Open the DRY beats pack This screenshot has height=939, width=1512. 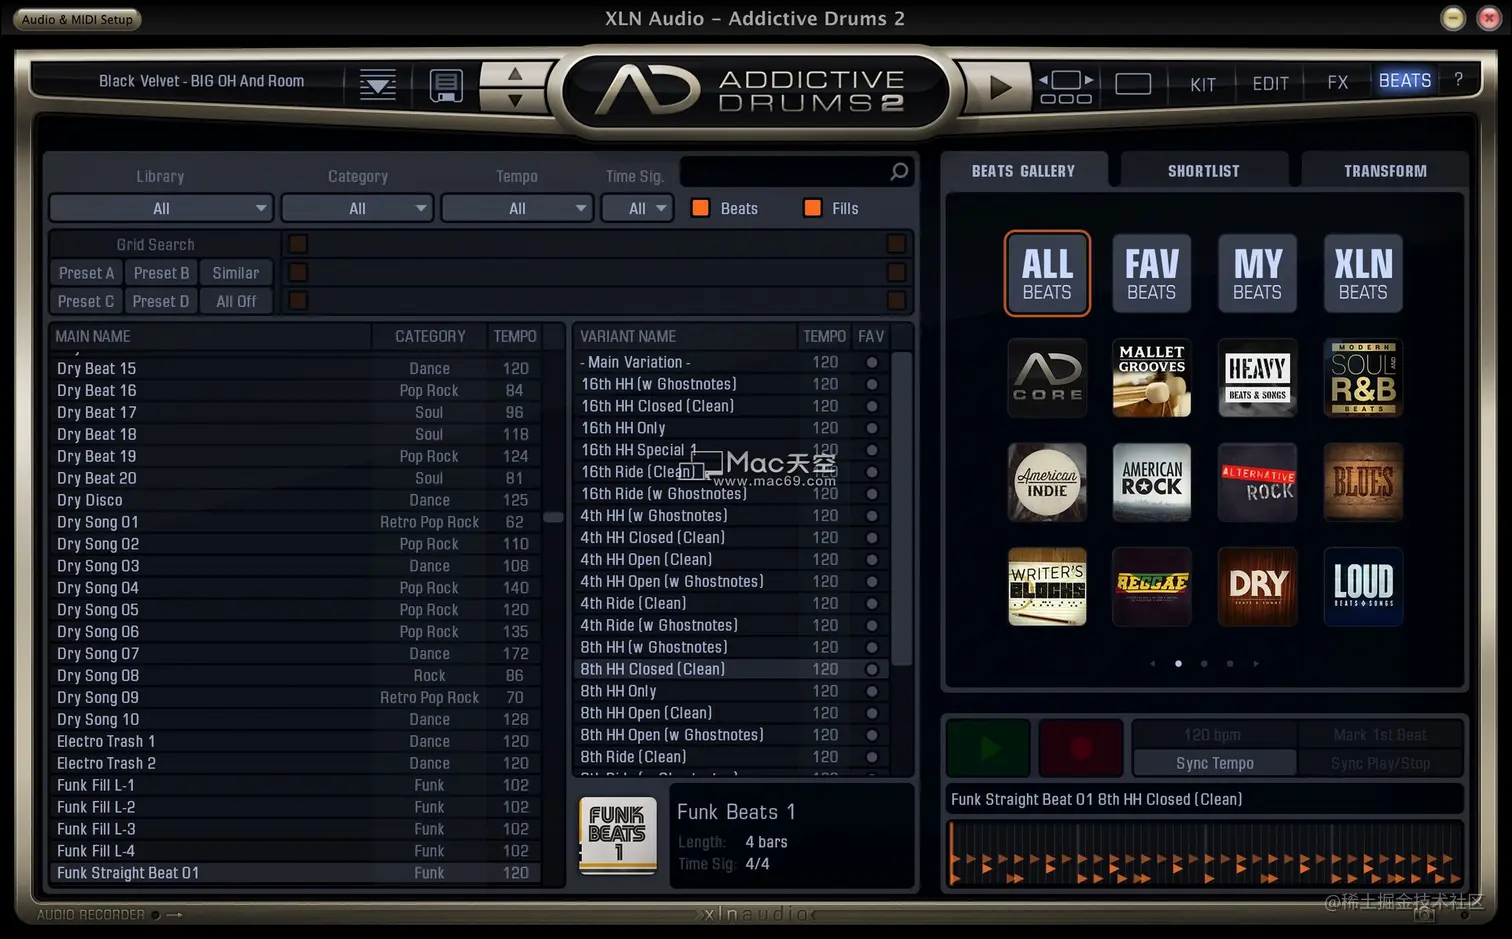point(1257,587)
